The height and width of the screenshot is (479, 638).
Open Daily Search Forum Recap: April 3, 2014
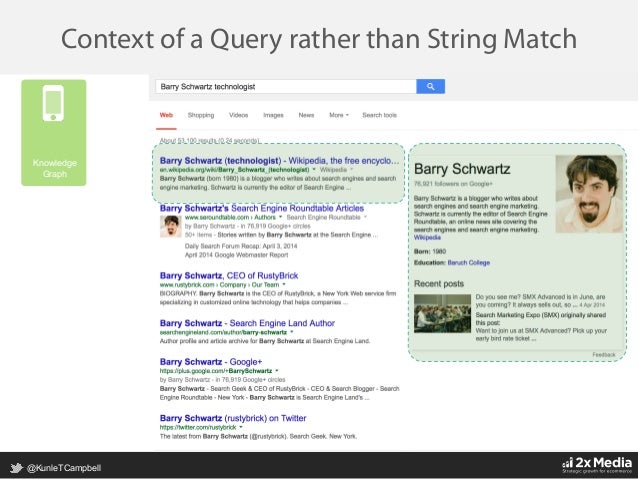pos(241,246)
